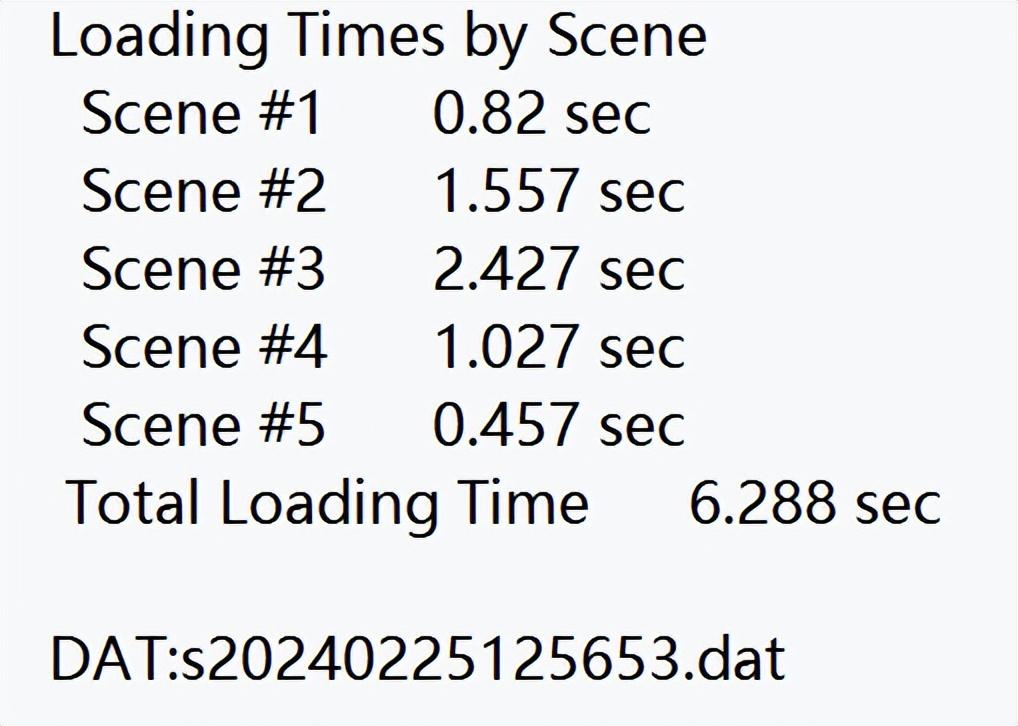Click the "Loading Times by Scene" heading
This screenshot has width=1018, height=726.
pyautogui.click(x=378, y=38)
